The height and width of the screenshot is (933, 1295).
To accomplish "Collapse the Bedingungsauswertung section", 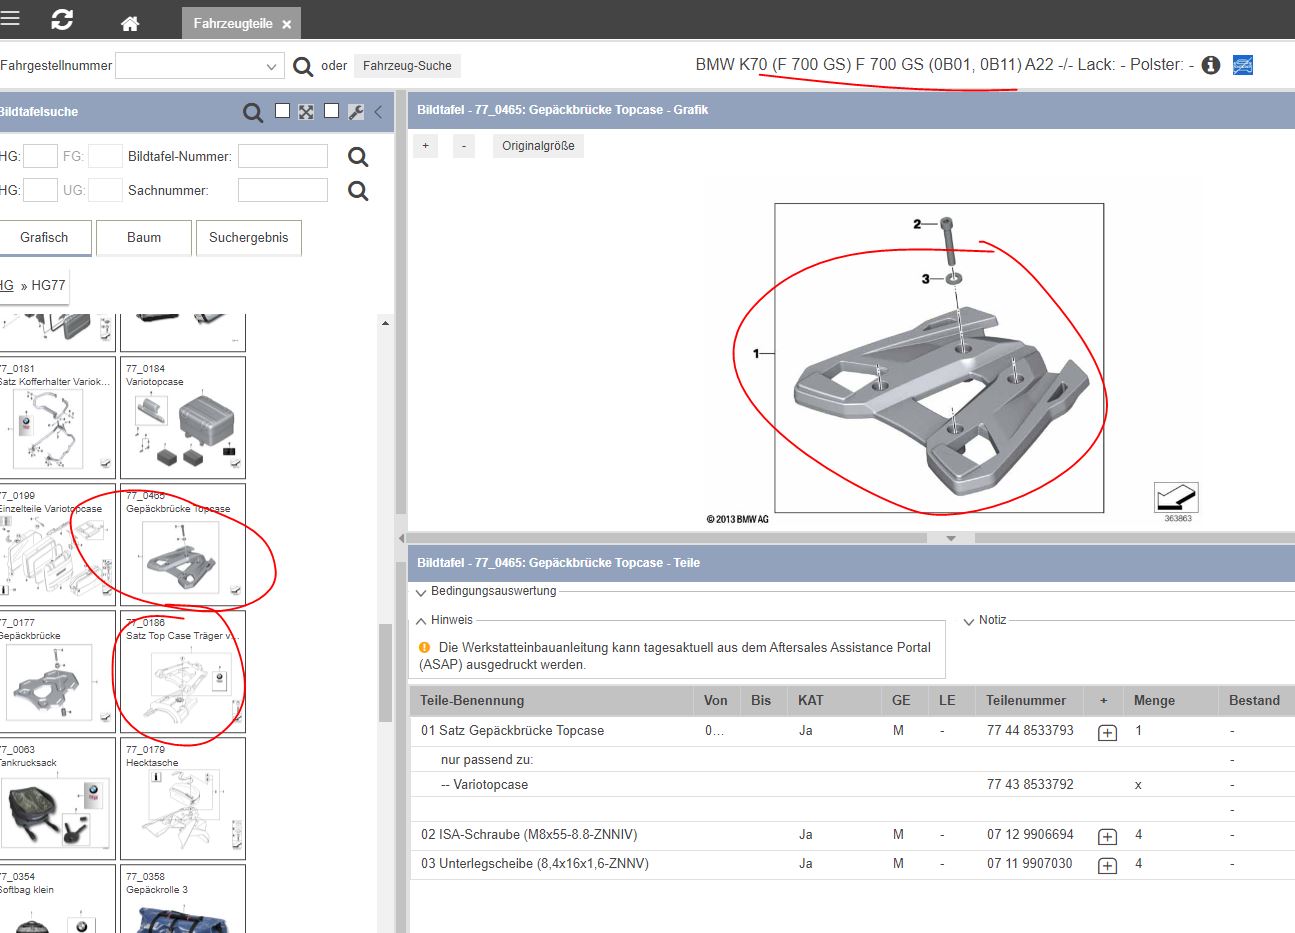I will (421, 592).
